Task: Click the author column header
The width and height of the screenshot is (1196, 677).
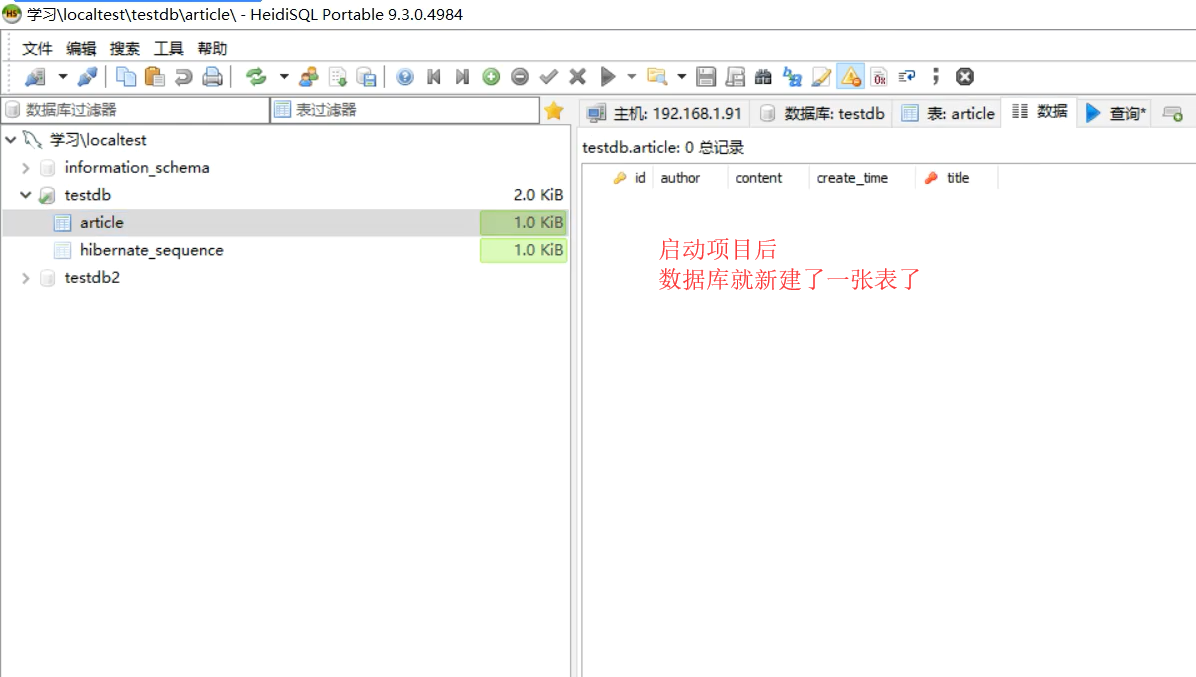Action: [x=690, y=178]
